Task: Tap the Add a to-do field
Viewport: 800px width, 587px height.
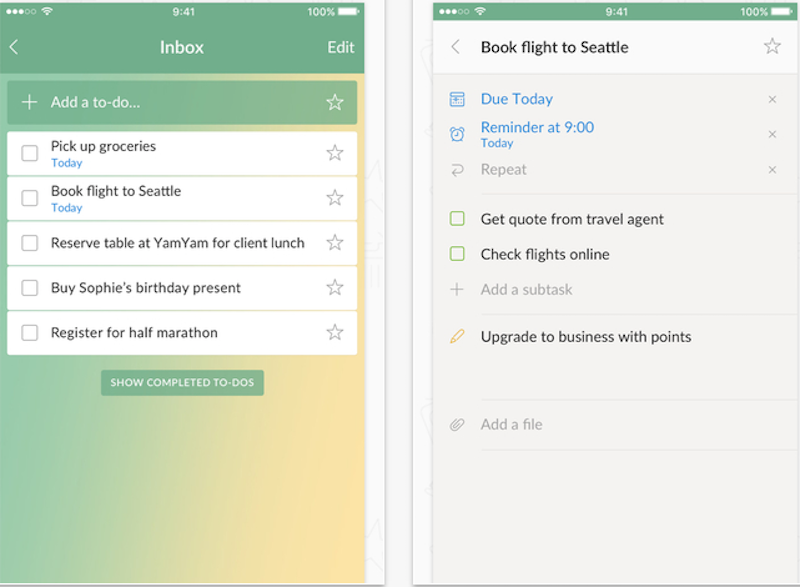Action: tap(170, 102)
